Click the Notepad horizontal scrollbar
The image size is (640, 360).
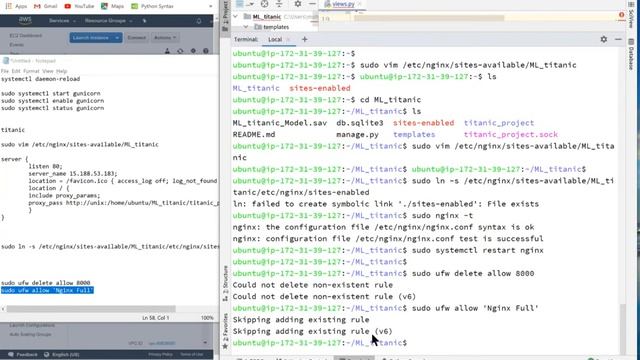91,309
